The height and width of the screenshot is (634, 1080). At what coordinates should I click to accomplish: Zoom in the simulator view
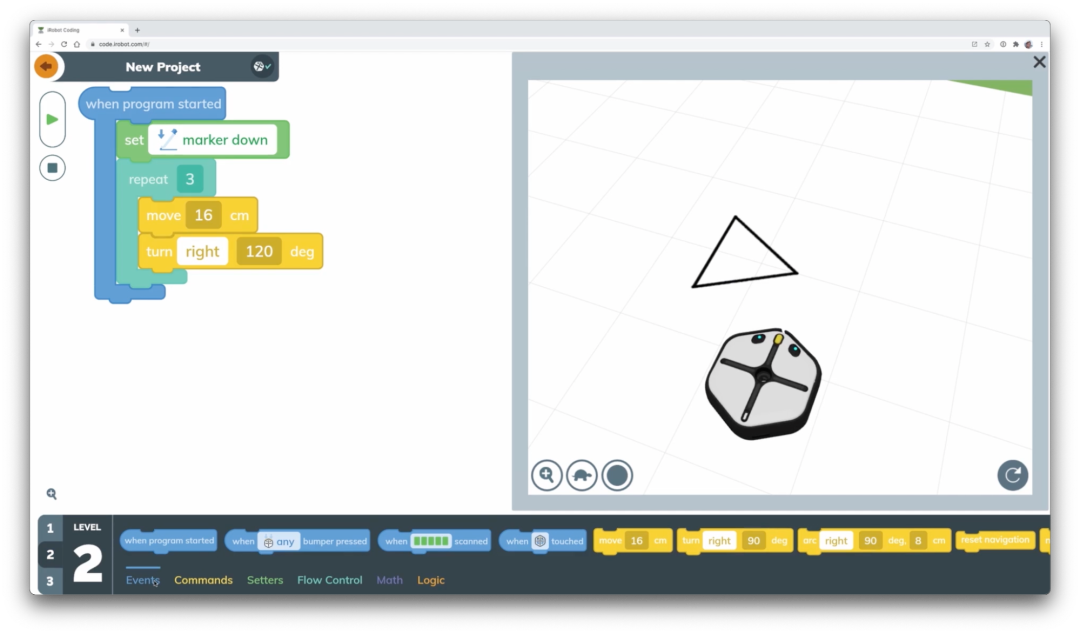pos(547,475)
